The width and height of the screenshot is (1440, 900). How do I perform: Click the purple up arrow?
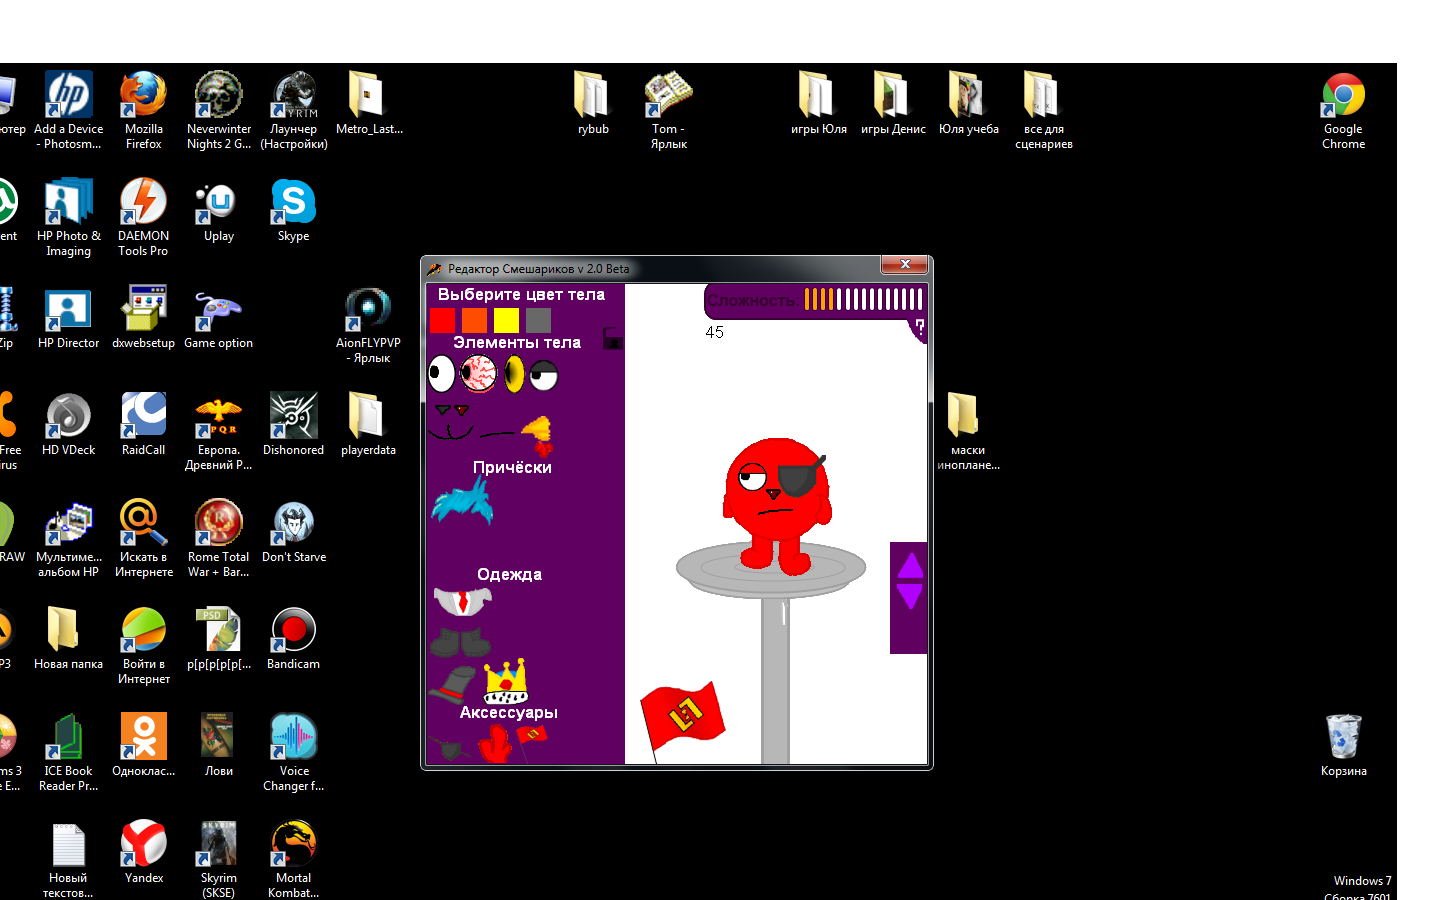click(x=910, y=566)
